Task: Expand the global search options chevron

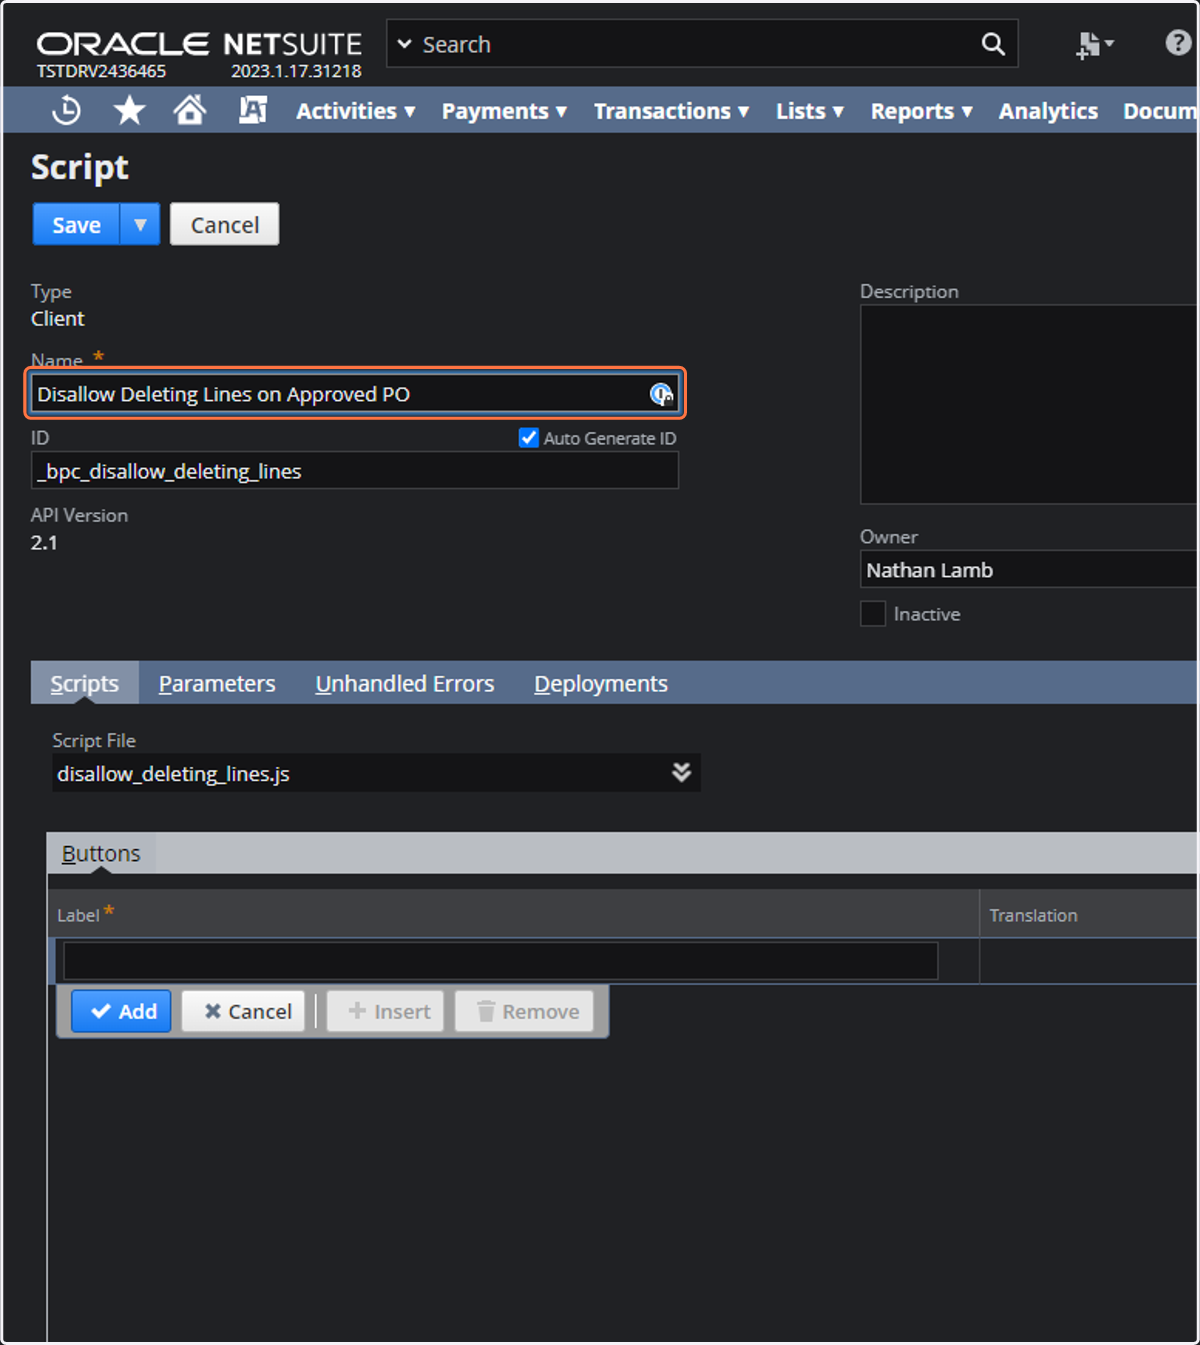Action: (x=405, y=44)
